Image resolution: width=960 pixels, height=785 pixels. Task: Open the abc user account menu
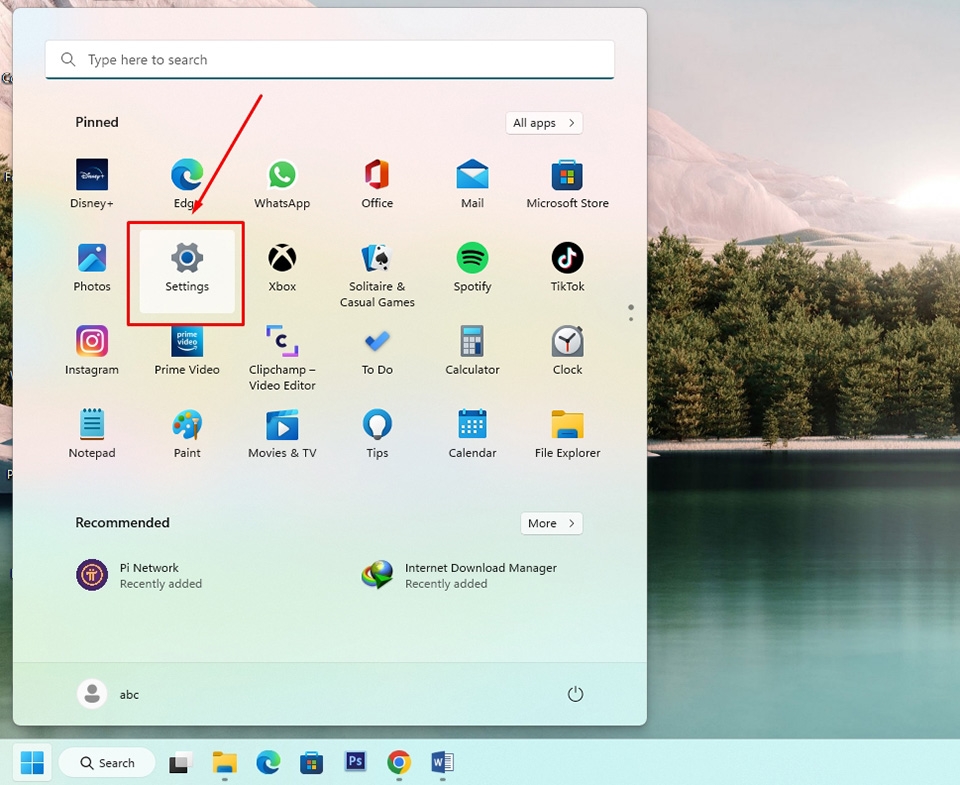coord(108,694)
